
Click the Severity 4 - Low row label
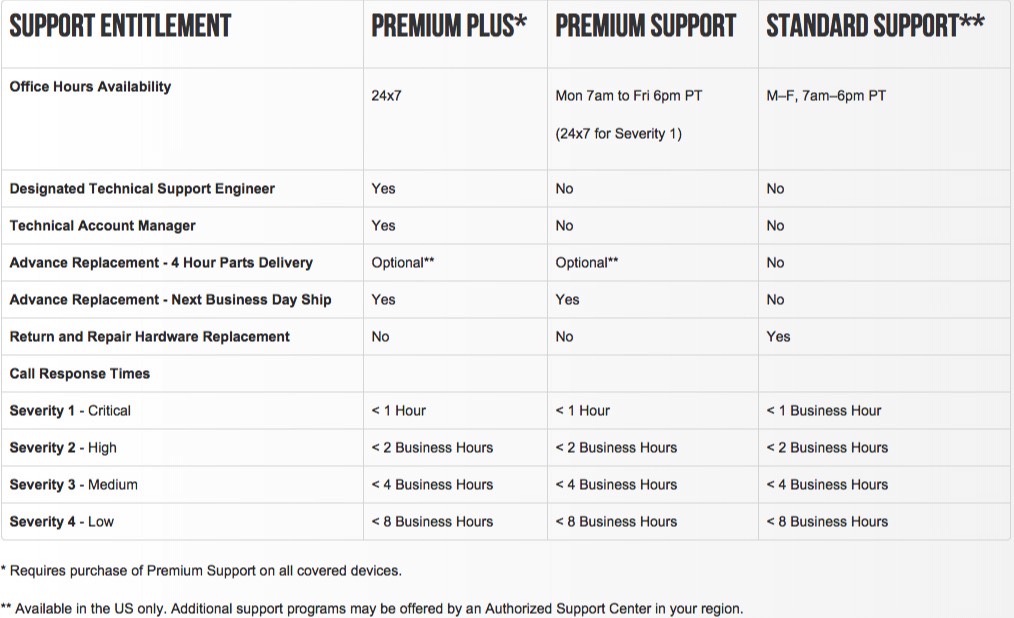tap(61, 522)
